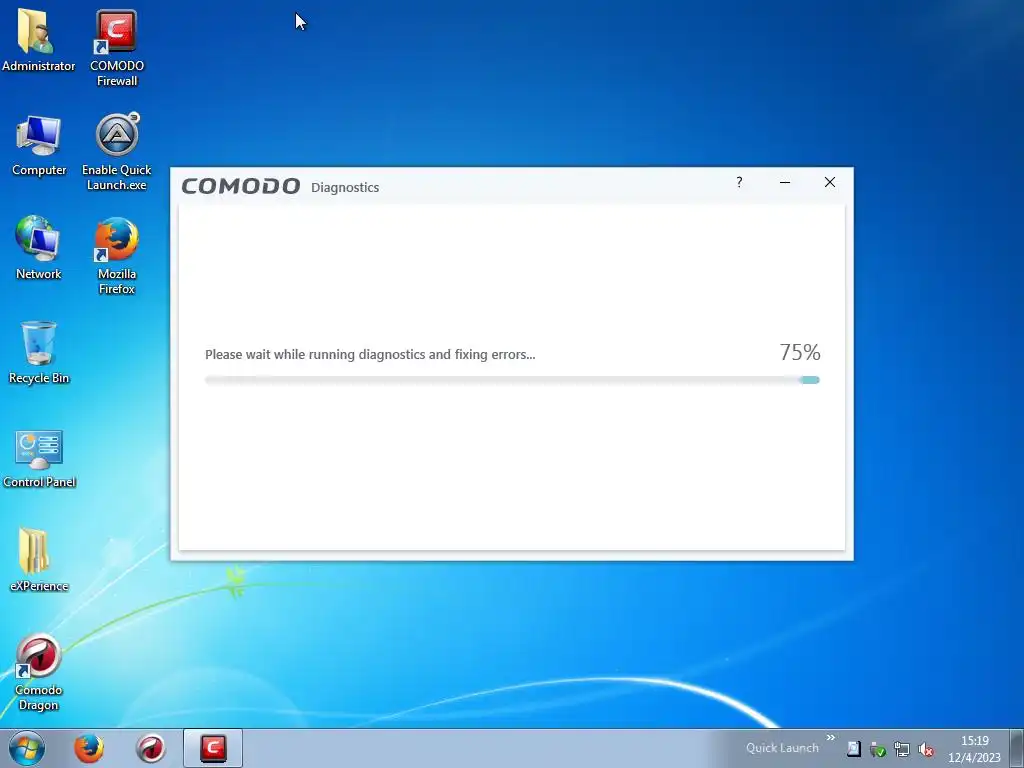
Task: Select the Computer desktop icon
Action: (x=39, y=145)
